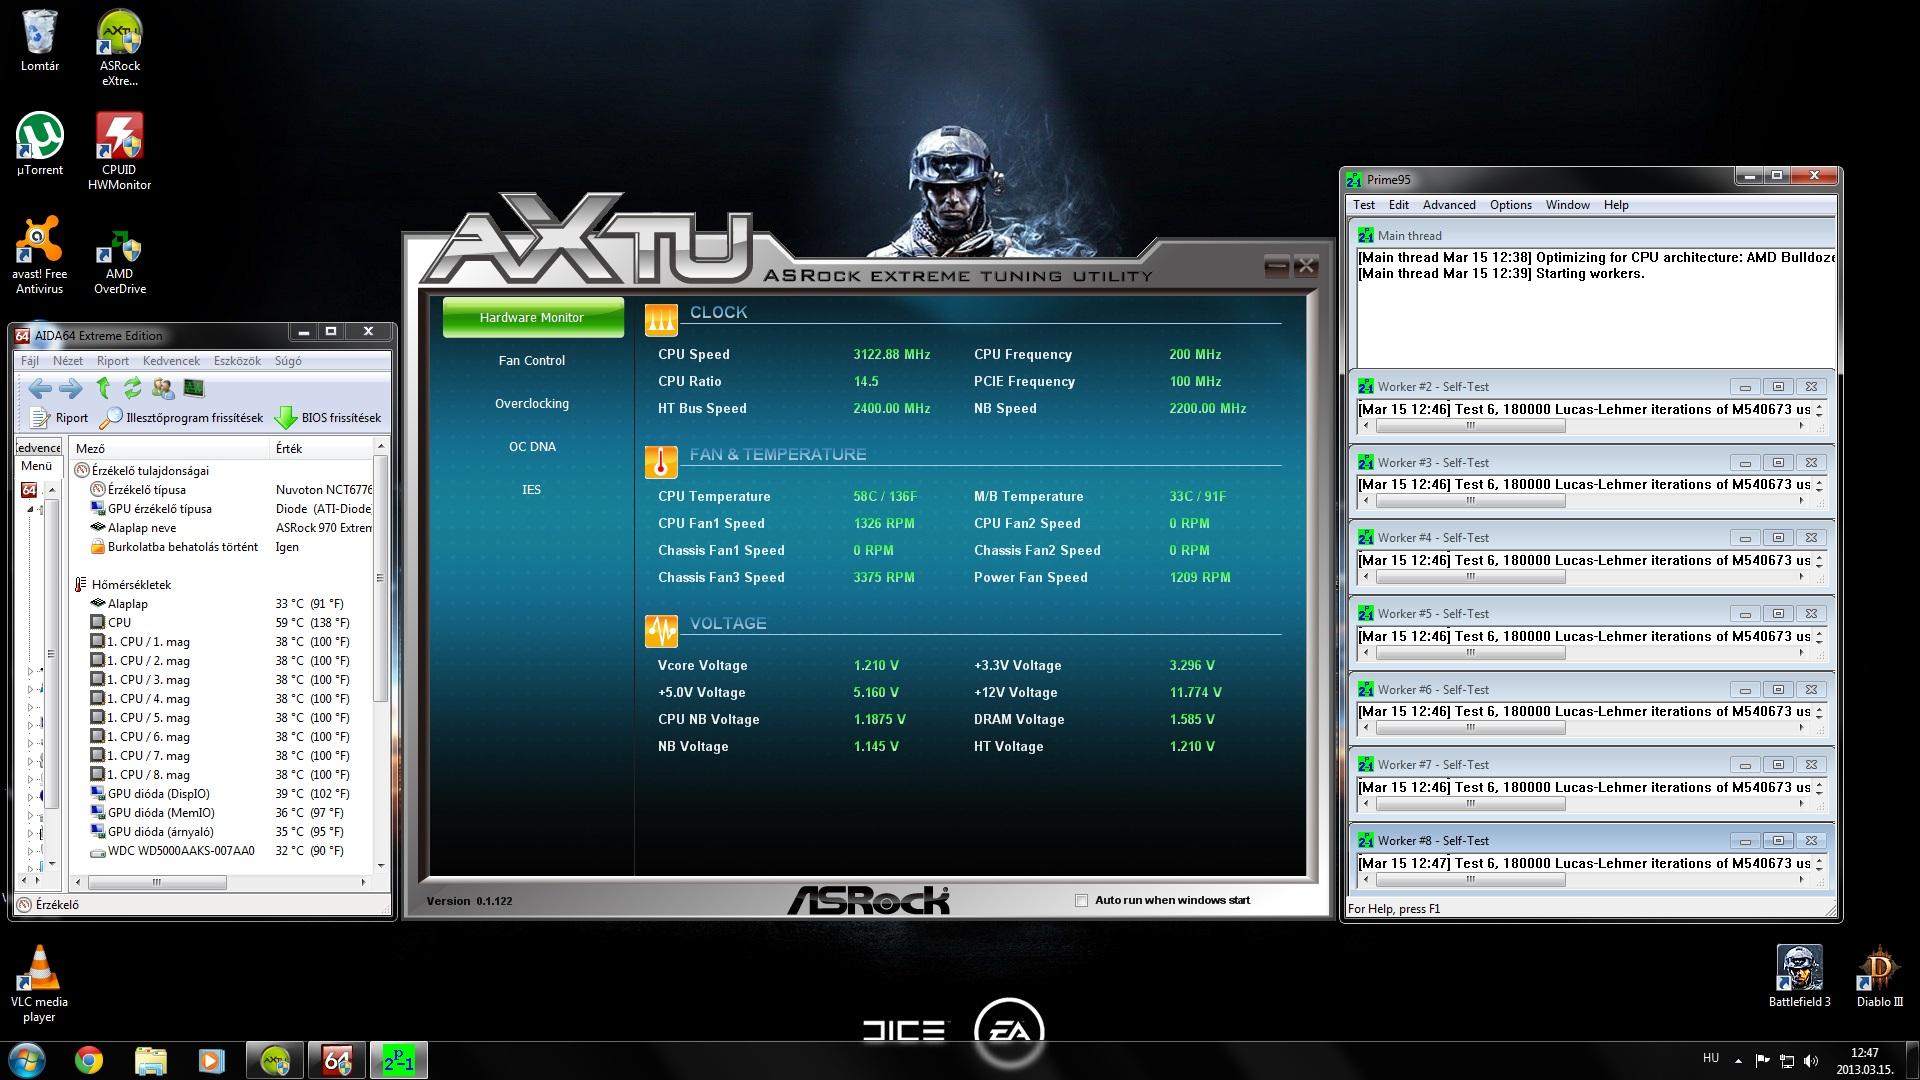Click the AIDA64 forward arrow icon

coord(71,388)
